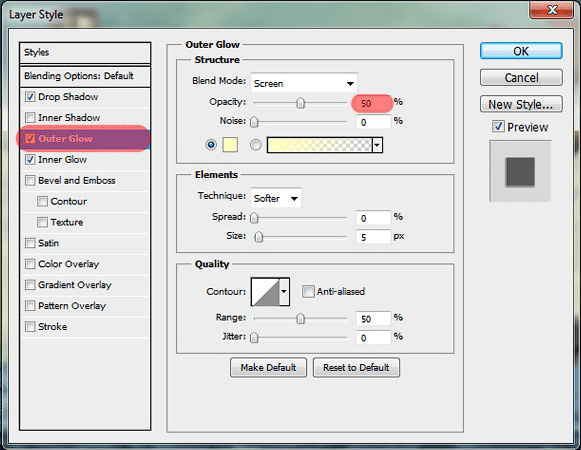Select the solid color radio button
The height and width of the screenshot is (450, 581).
pyautogui.click(x=211, y=145)
